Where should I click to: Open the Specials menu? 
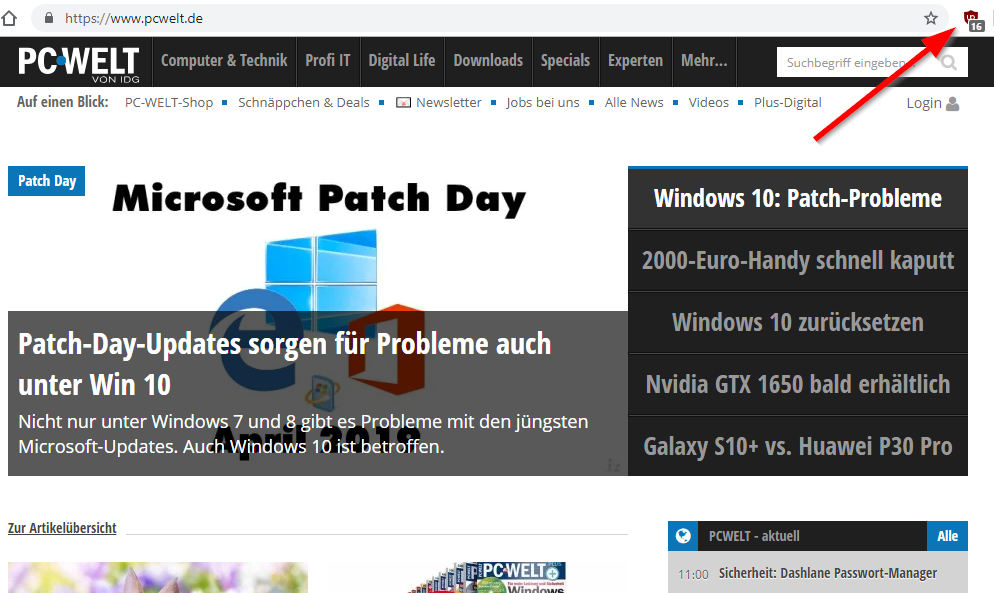tap(565, 61)
